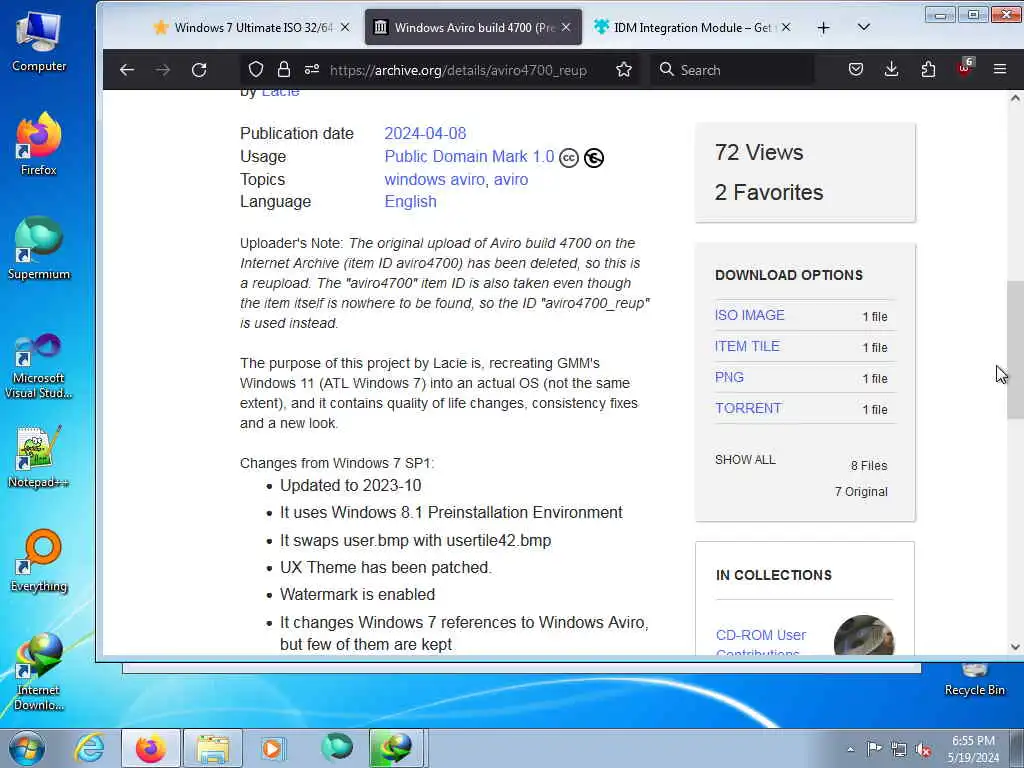
Task: Open the Computer desktop icon
Action: 39,42
